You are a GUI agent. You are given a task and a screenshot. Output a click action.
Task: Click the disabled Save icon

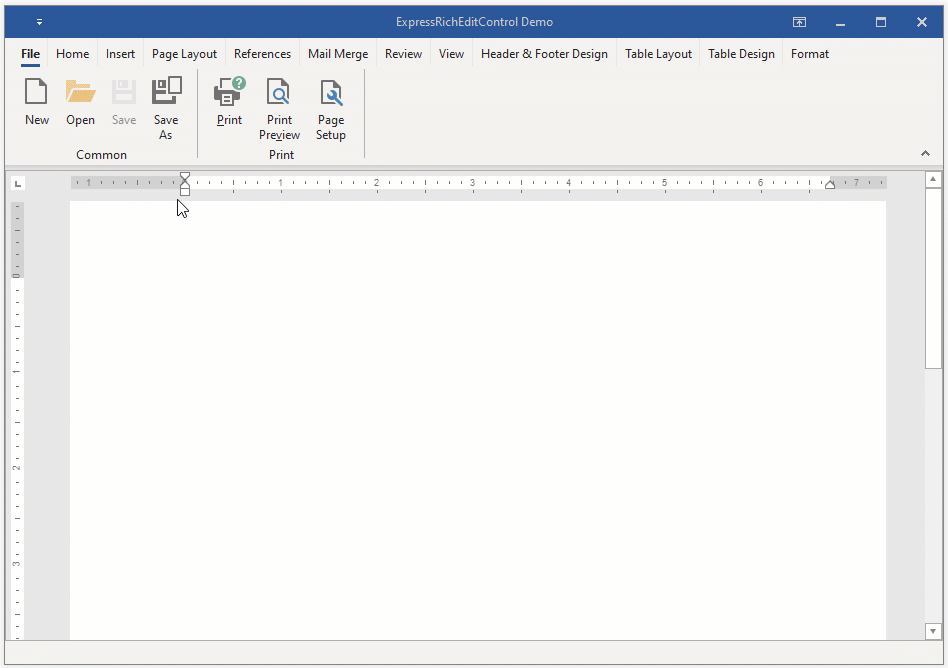(123, 100)
